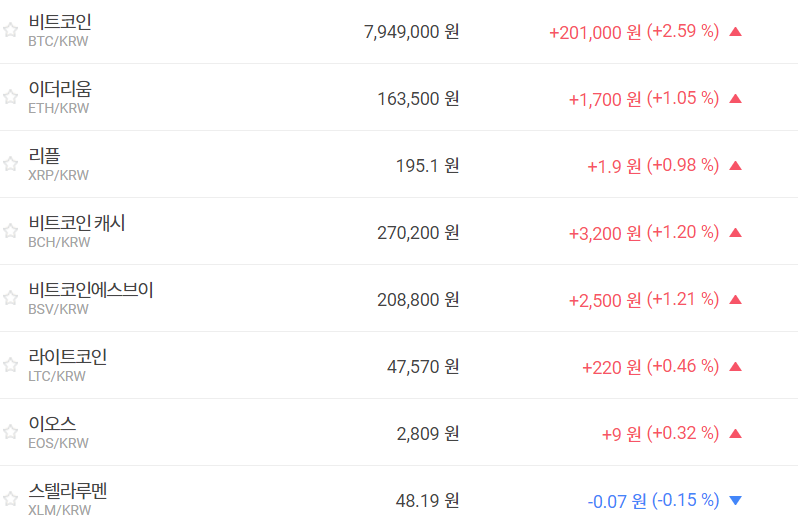Click the 비트코인 캐시 name
Viewport: 798px width, 527px height.
pyautogui.click(x=77, y=223)
